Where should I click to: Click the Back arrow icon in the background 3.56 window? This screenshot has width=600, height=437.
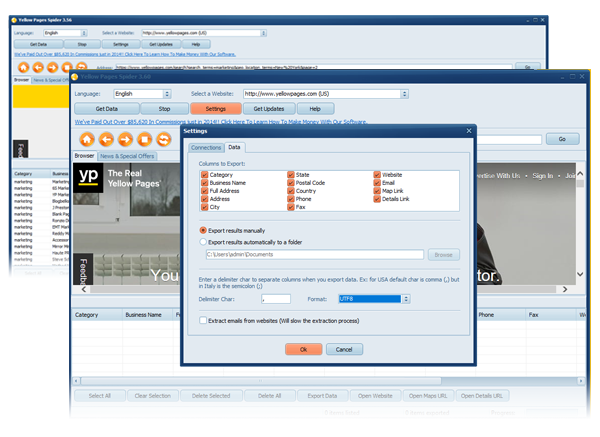click(x=38, y=68)
